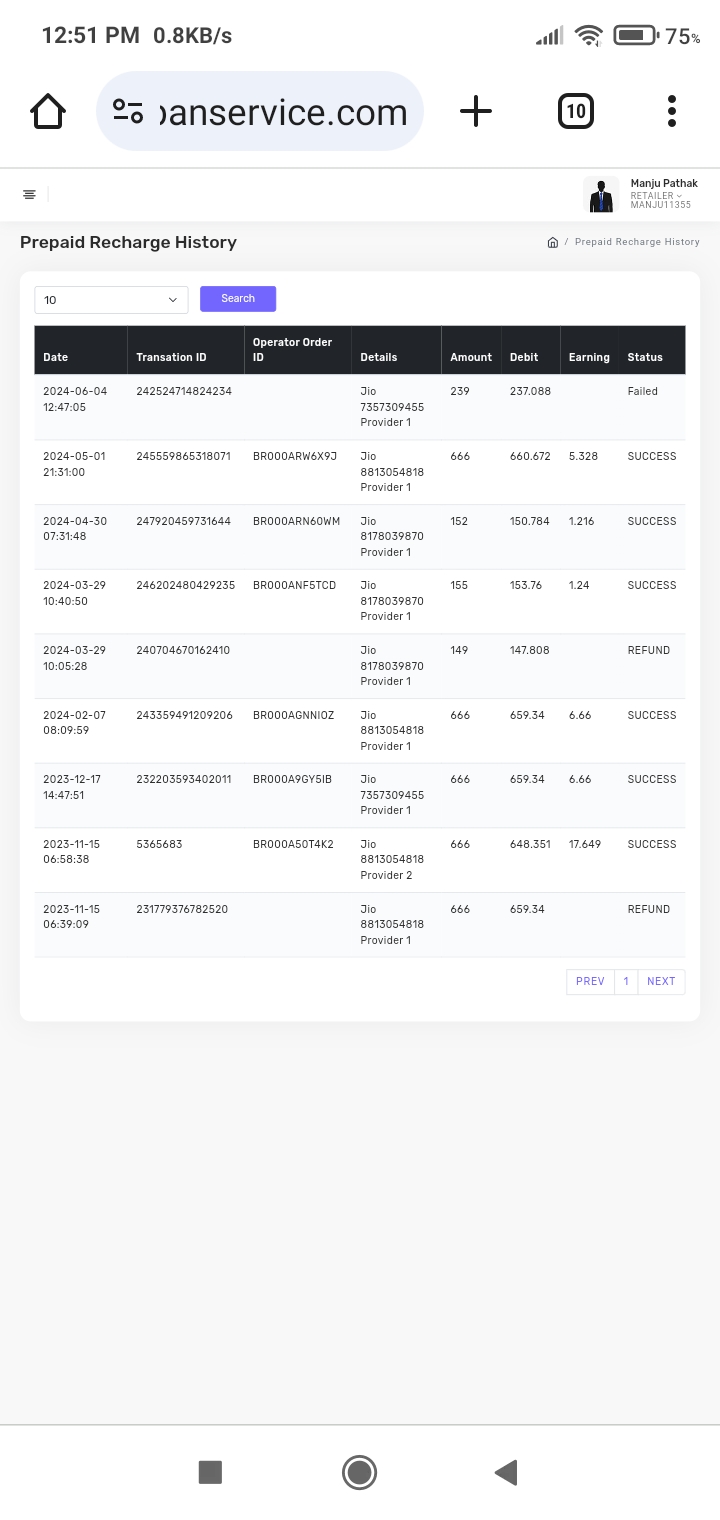Sort by the Date column header
The width and height of the screenshot is (720, 1520).
click(x=56, y=357)
